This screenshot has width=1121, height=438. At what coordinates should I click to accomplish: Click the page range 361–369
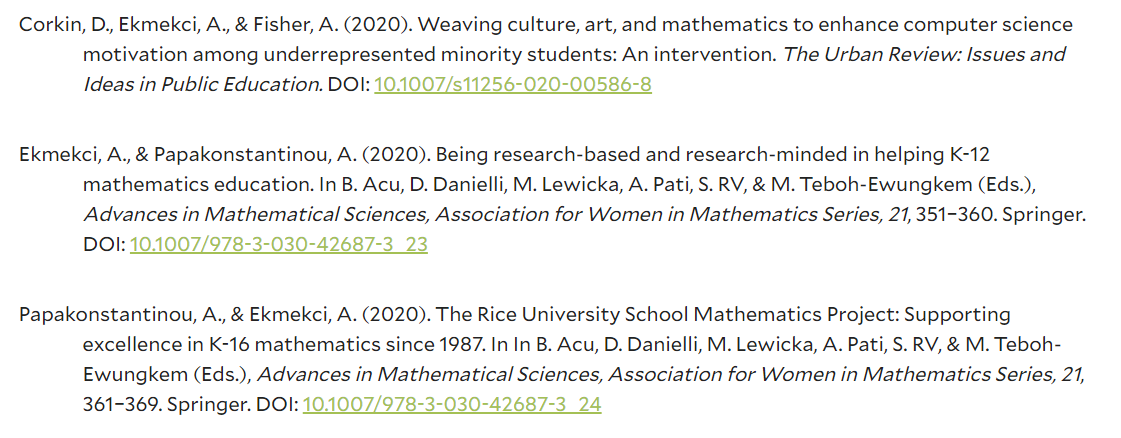[122, 404]
